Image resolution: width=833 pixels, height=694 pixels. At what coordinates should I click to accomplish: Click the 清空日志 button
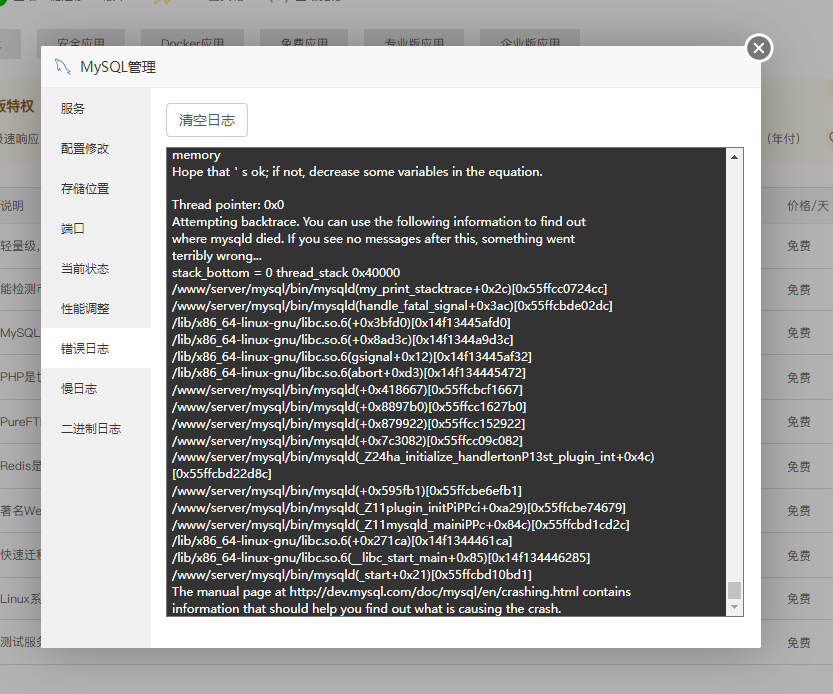pos(207,120)
